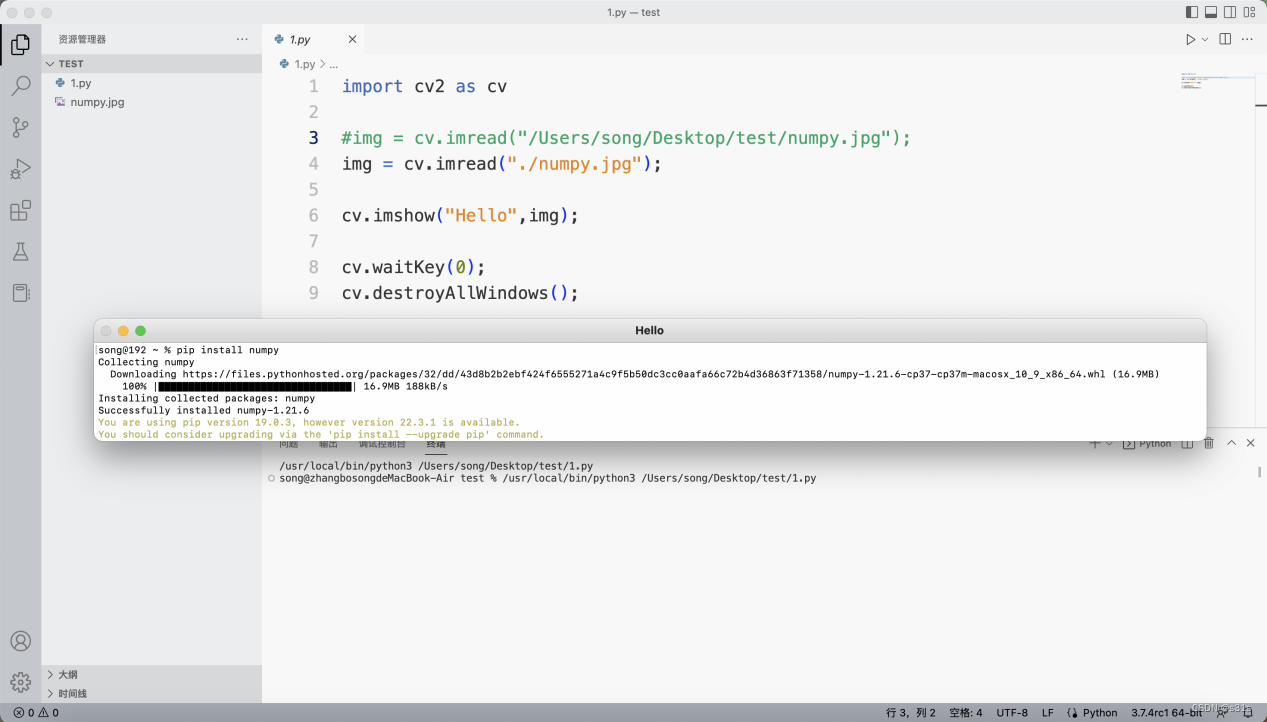Click 1.py in the breadcrumb
1267x722 pixels.
[304, 63]
